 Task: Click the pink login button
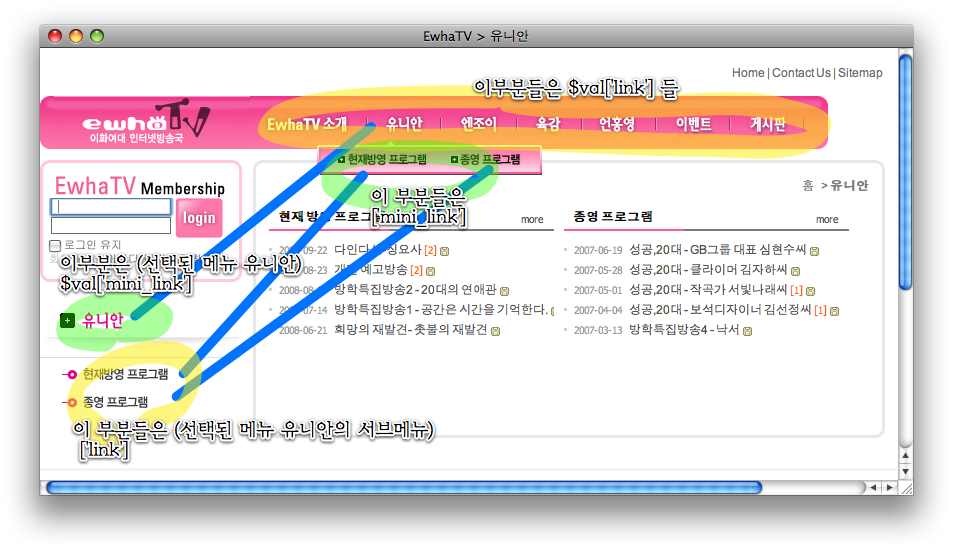(199, 218)
